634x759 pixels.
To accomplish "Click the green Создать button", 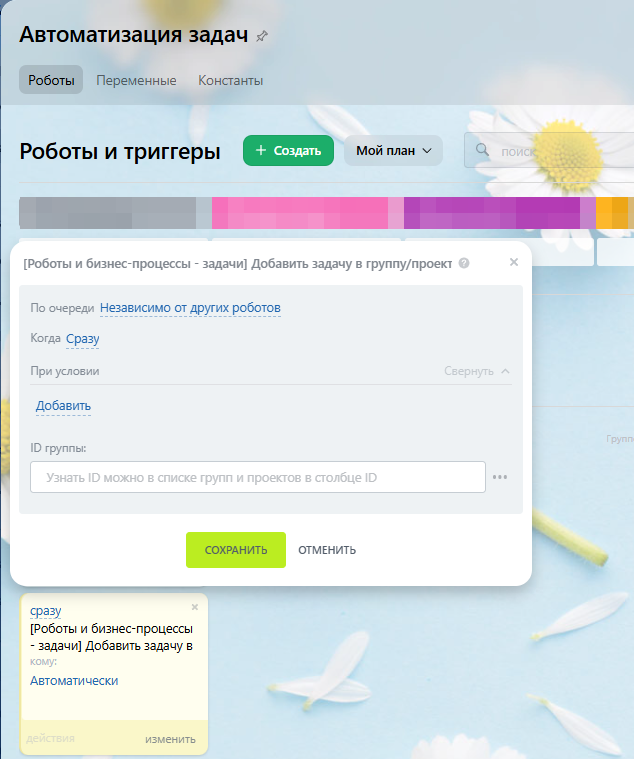I will click(288, 151).
